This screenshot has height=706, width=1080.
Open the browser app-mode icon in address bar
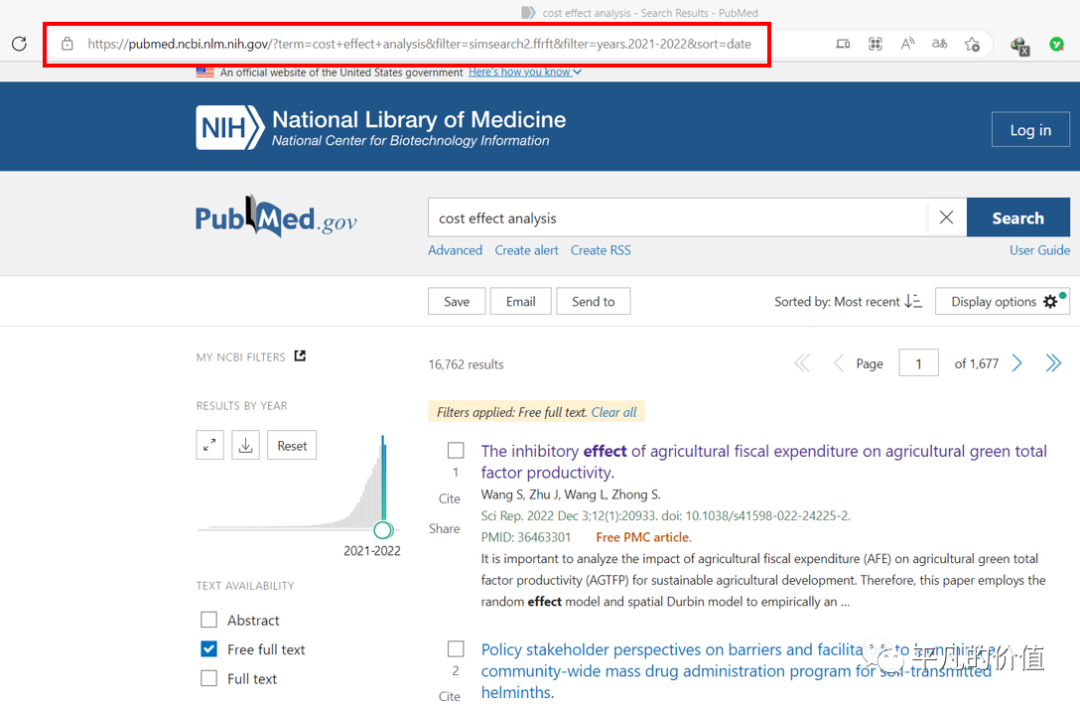(x=843, y=44)
